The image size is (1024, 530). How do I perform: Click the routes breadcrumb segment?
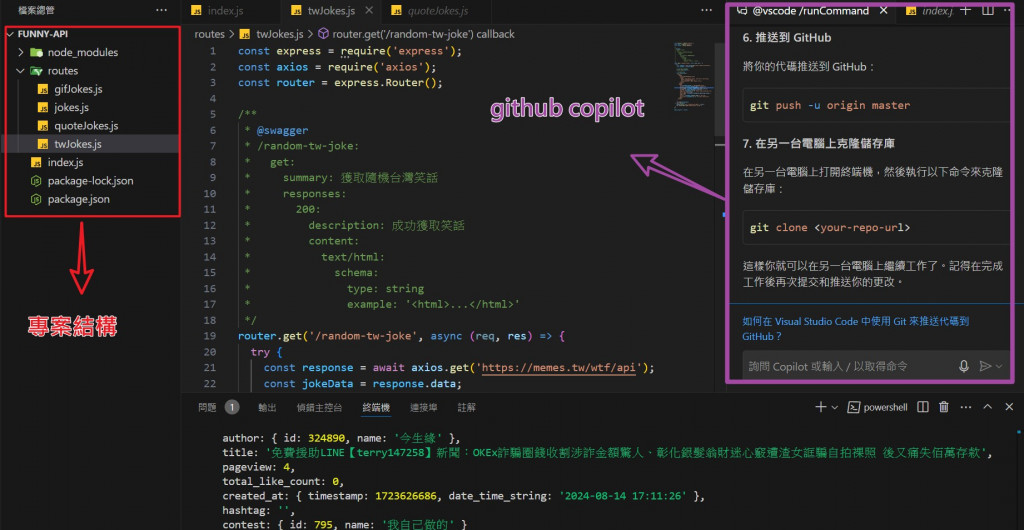[x=209, y=34]
